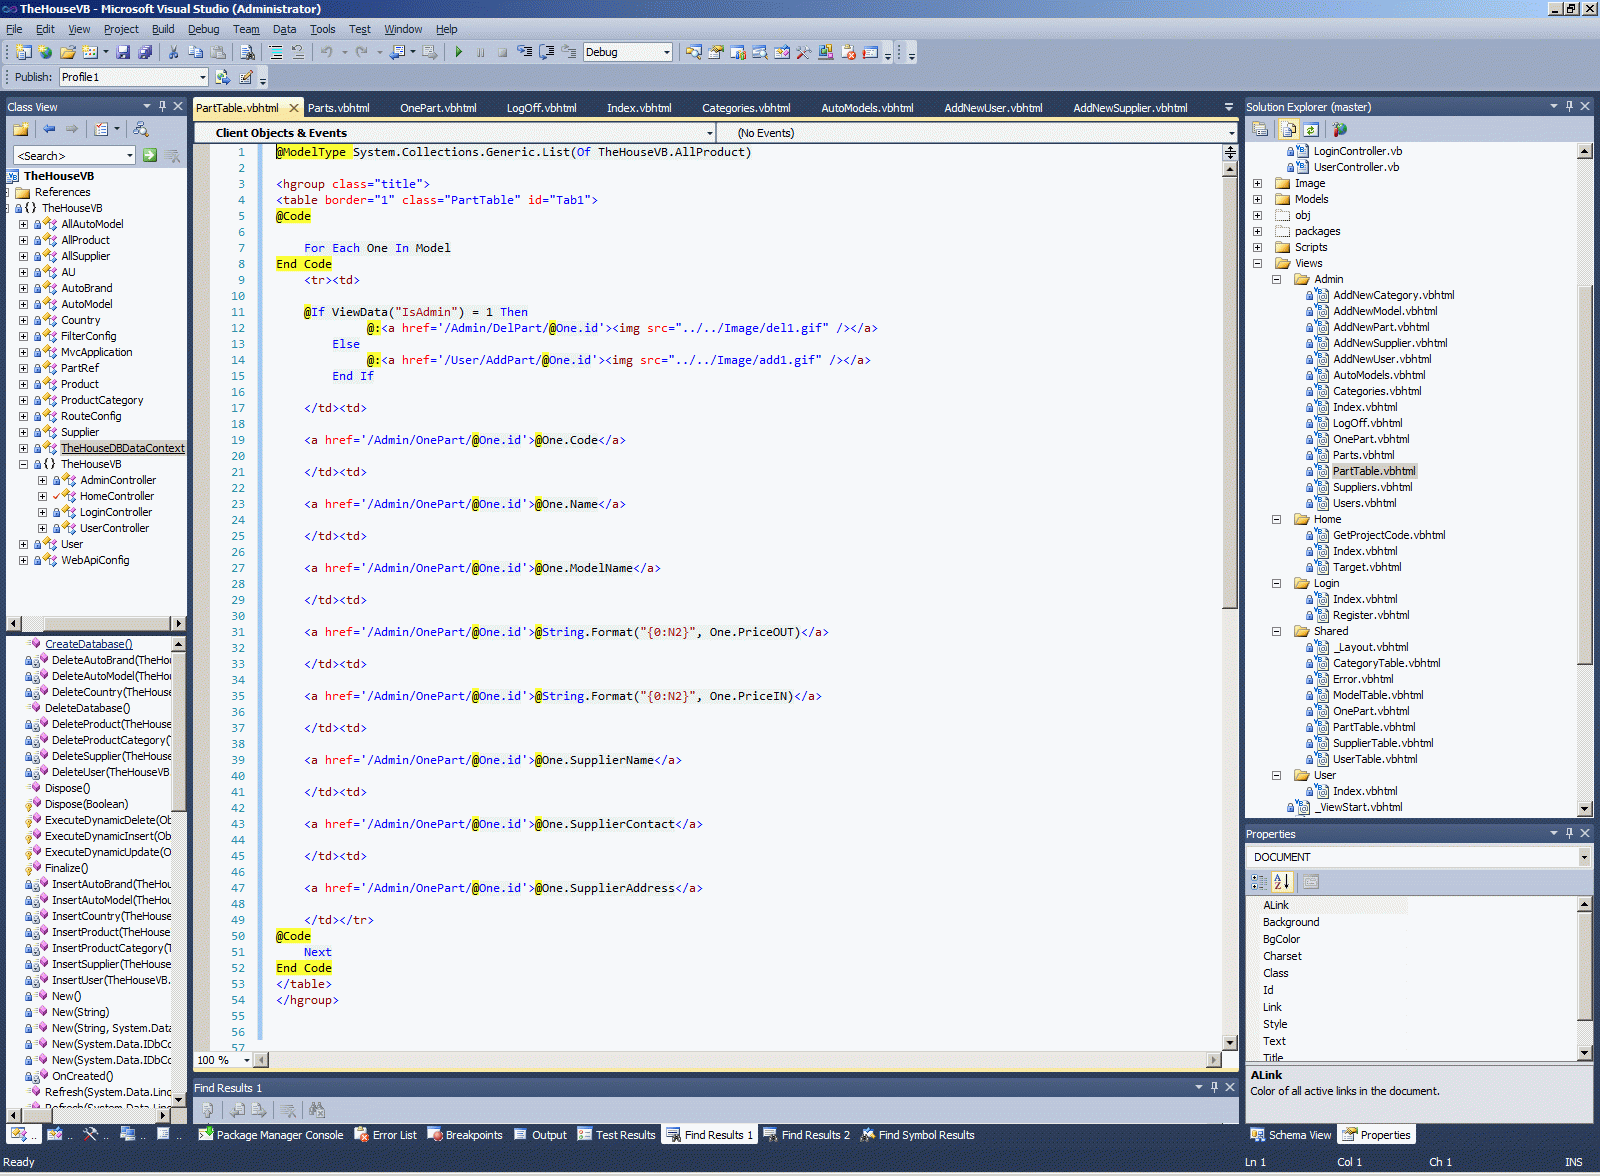This screenshot has width=1600, height=1176.
Task: Toggle auto-hide pin on Solution Explorer
Action: click(1569, 106)
